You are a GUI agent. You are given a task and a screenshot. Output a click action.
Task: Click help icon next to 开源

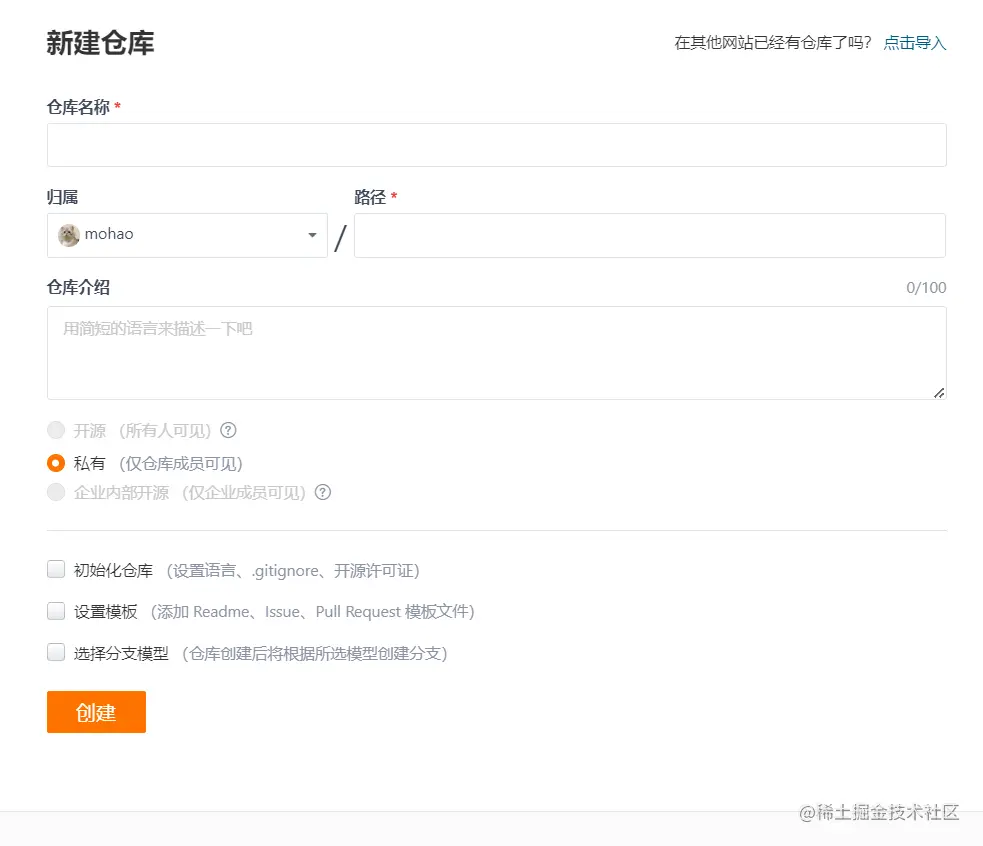point(229,430)
